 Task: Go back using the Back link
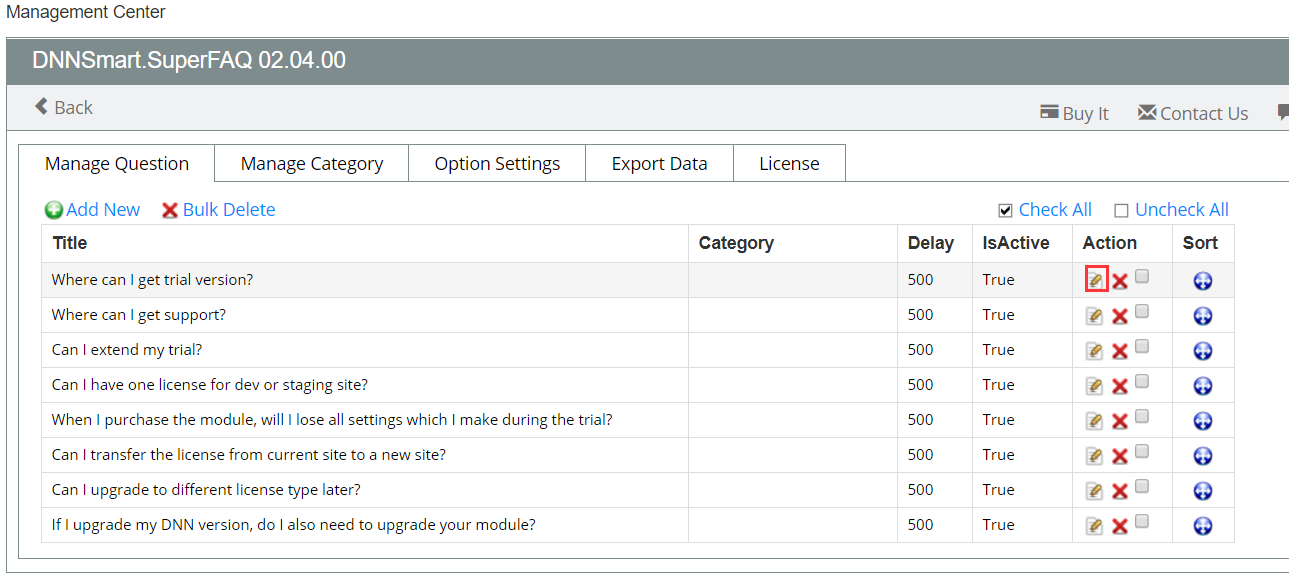click(64, 107)
